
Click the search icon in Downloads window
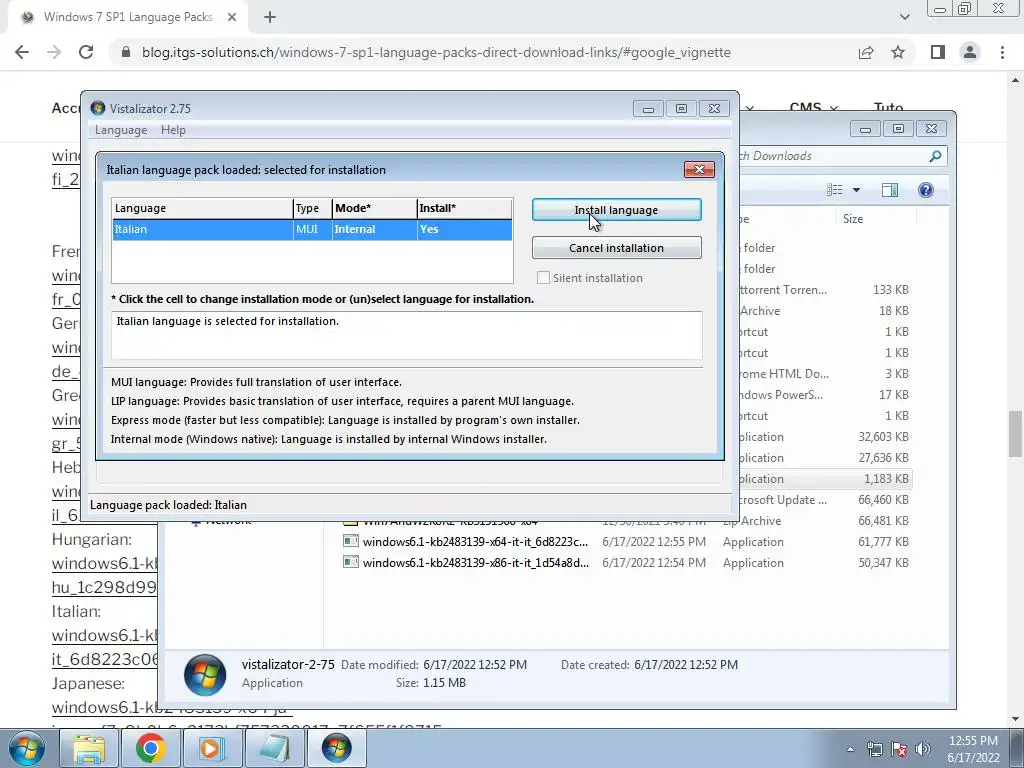[935, 156]
